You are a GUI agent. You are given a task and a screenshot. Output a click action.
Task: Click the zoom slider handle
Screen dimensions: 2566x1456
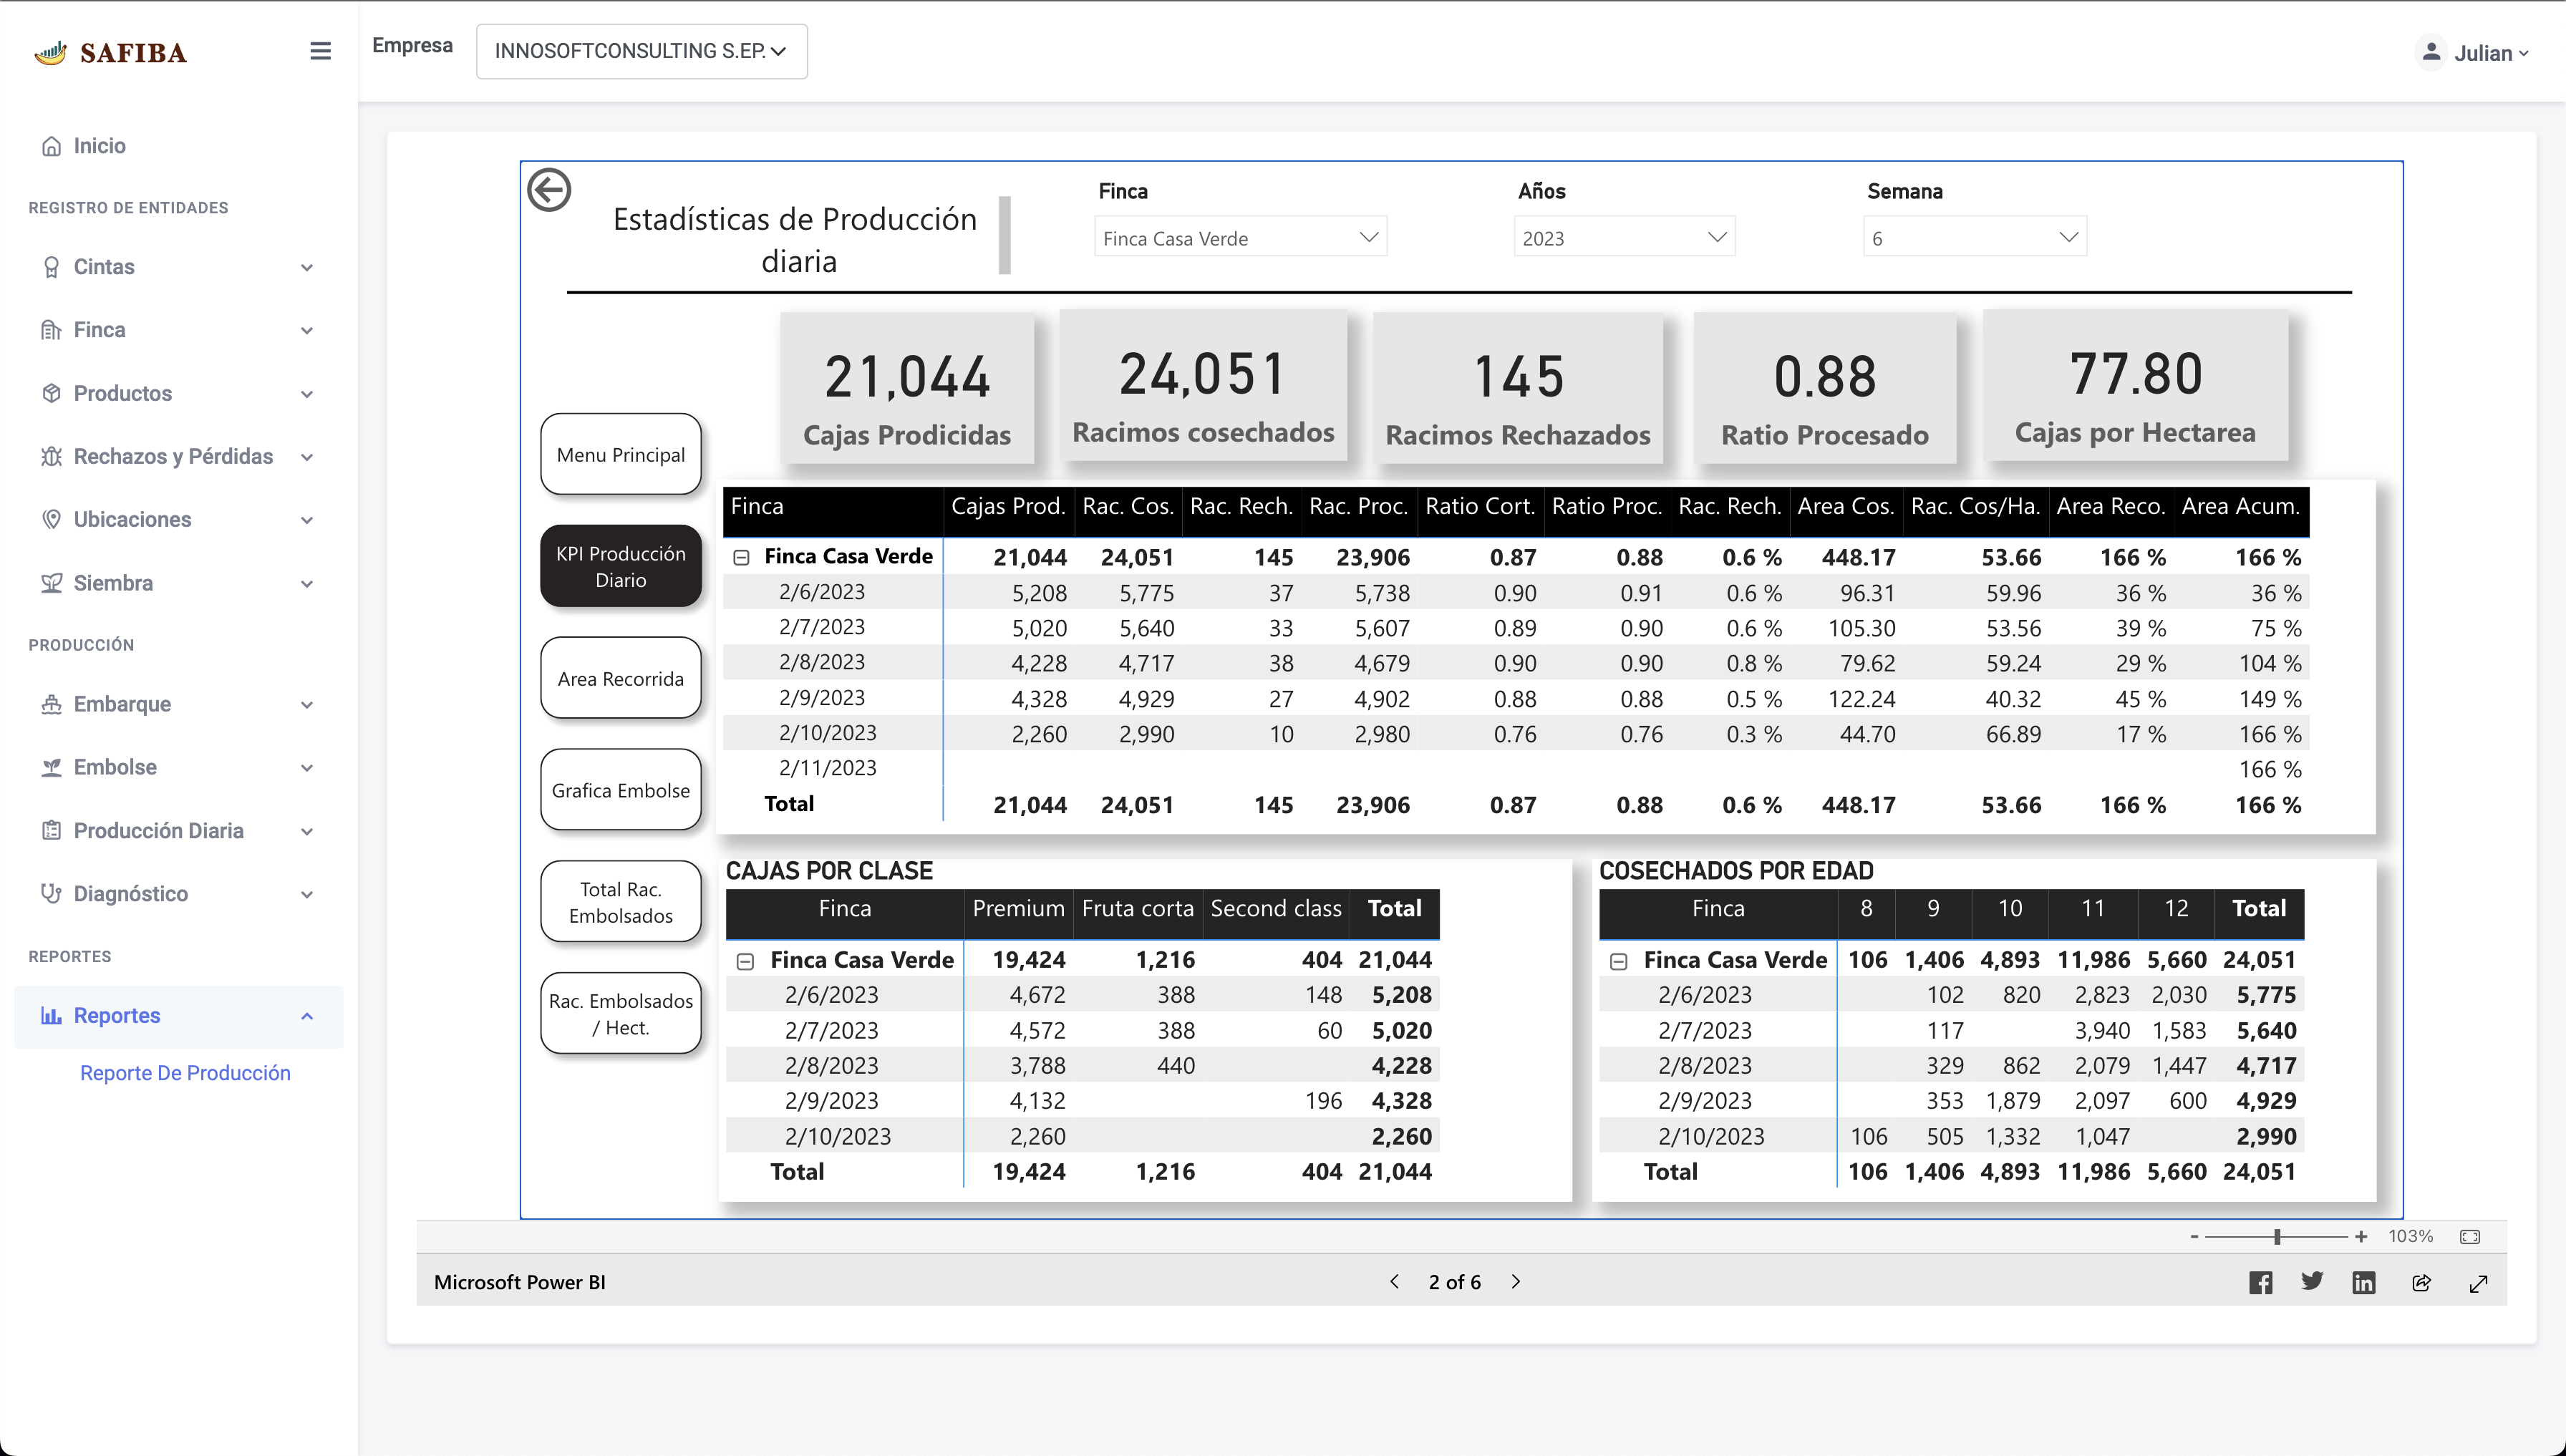tap(2277, 1237)
